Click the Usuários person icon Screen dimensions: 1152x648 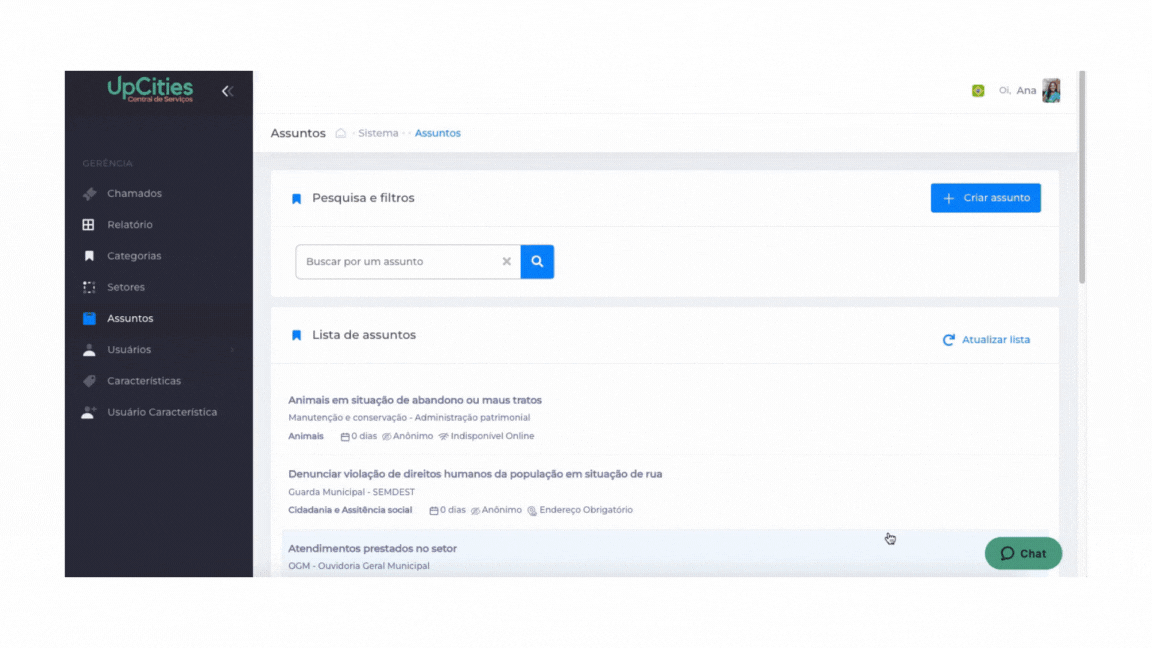point(89,350)
